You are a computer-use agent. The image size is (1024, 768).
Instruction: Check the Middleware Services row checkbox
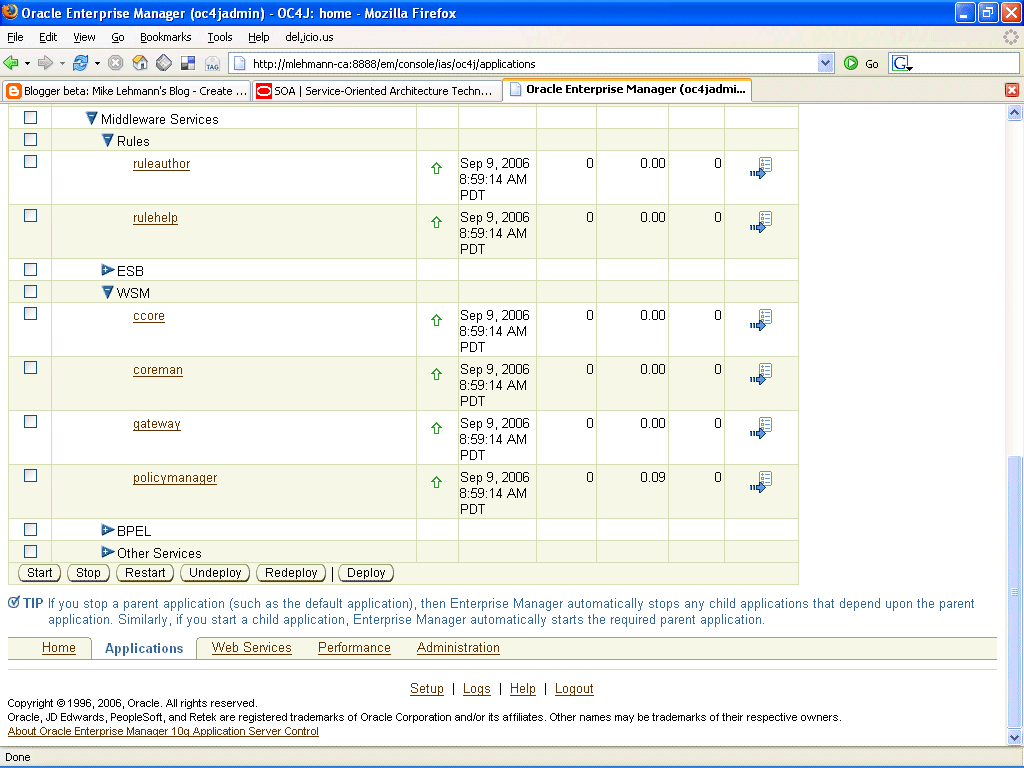31,118
